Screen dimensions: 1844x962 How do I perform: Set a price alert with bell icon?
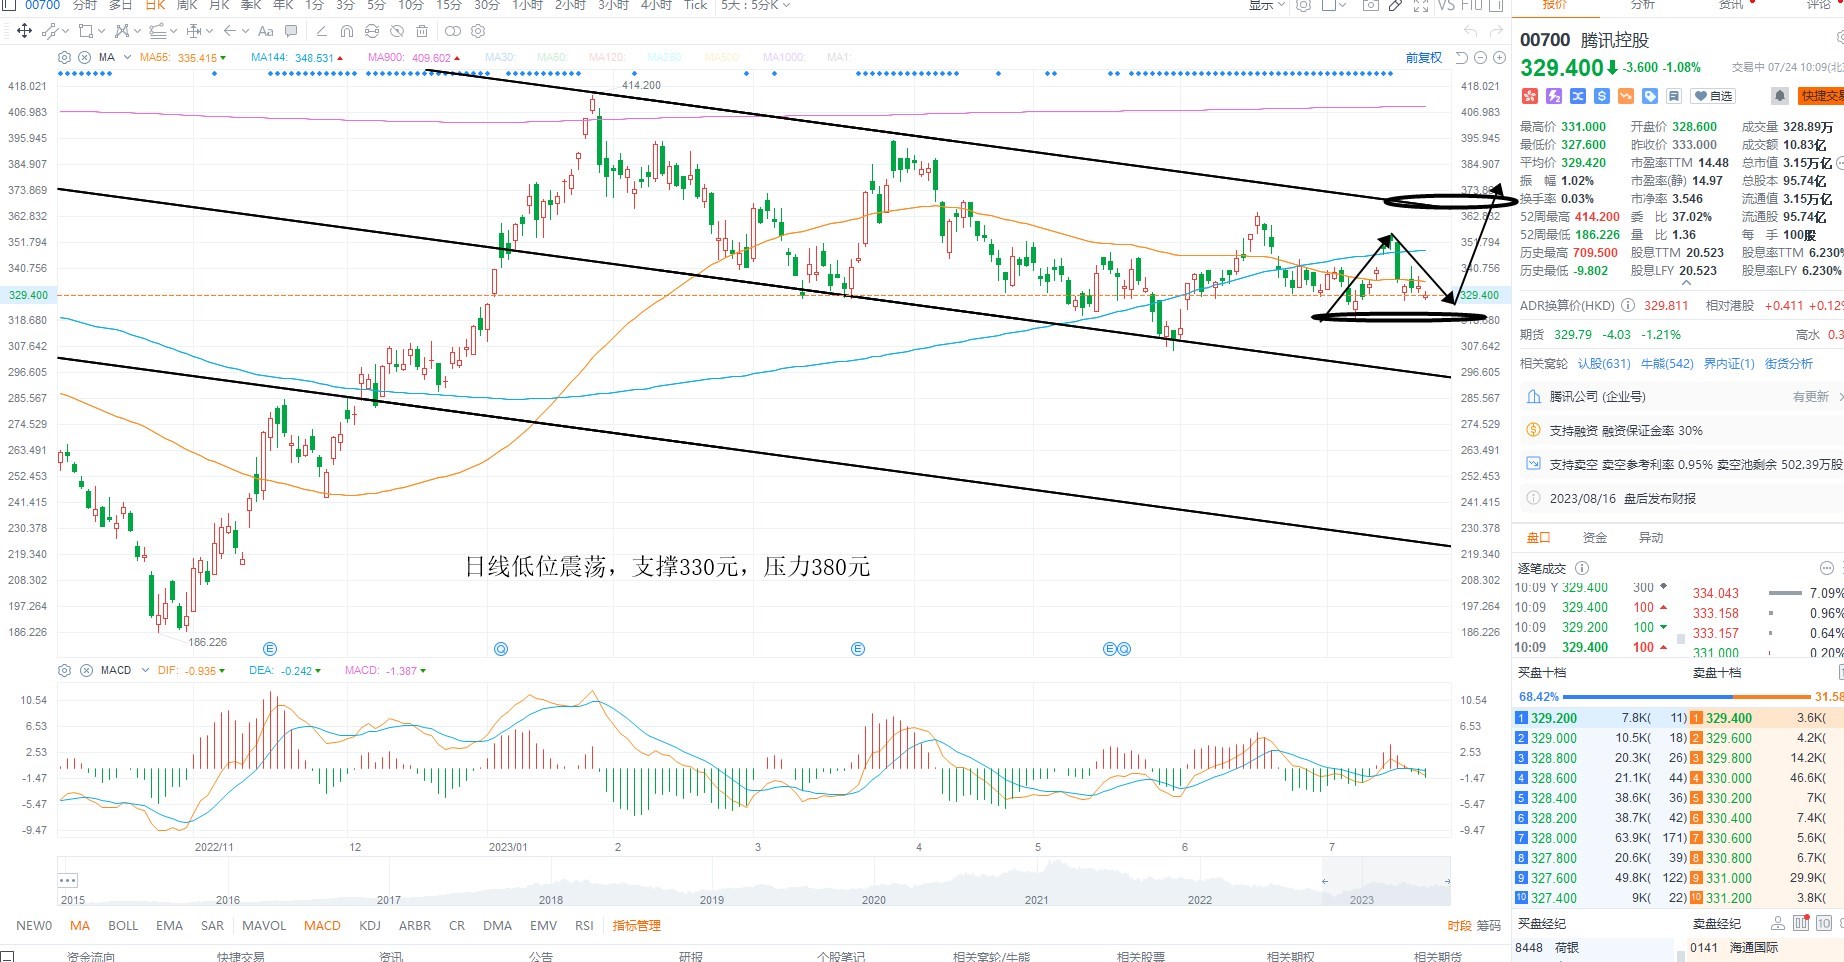click(x=1779, y=96)
